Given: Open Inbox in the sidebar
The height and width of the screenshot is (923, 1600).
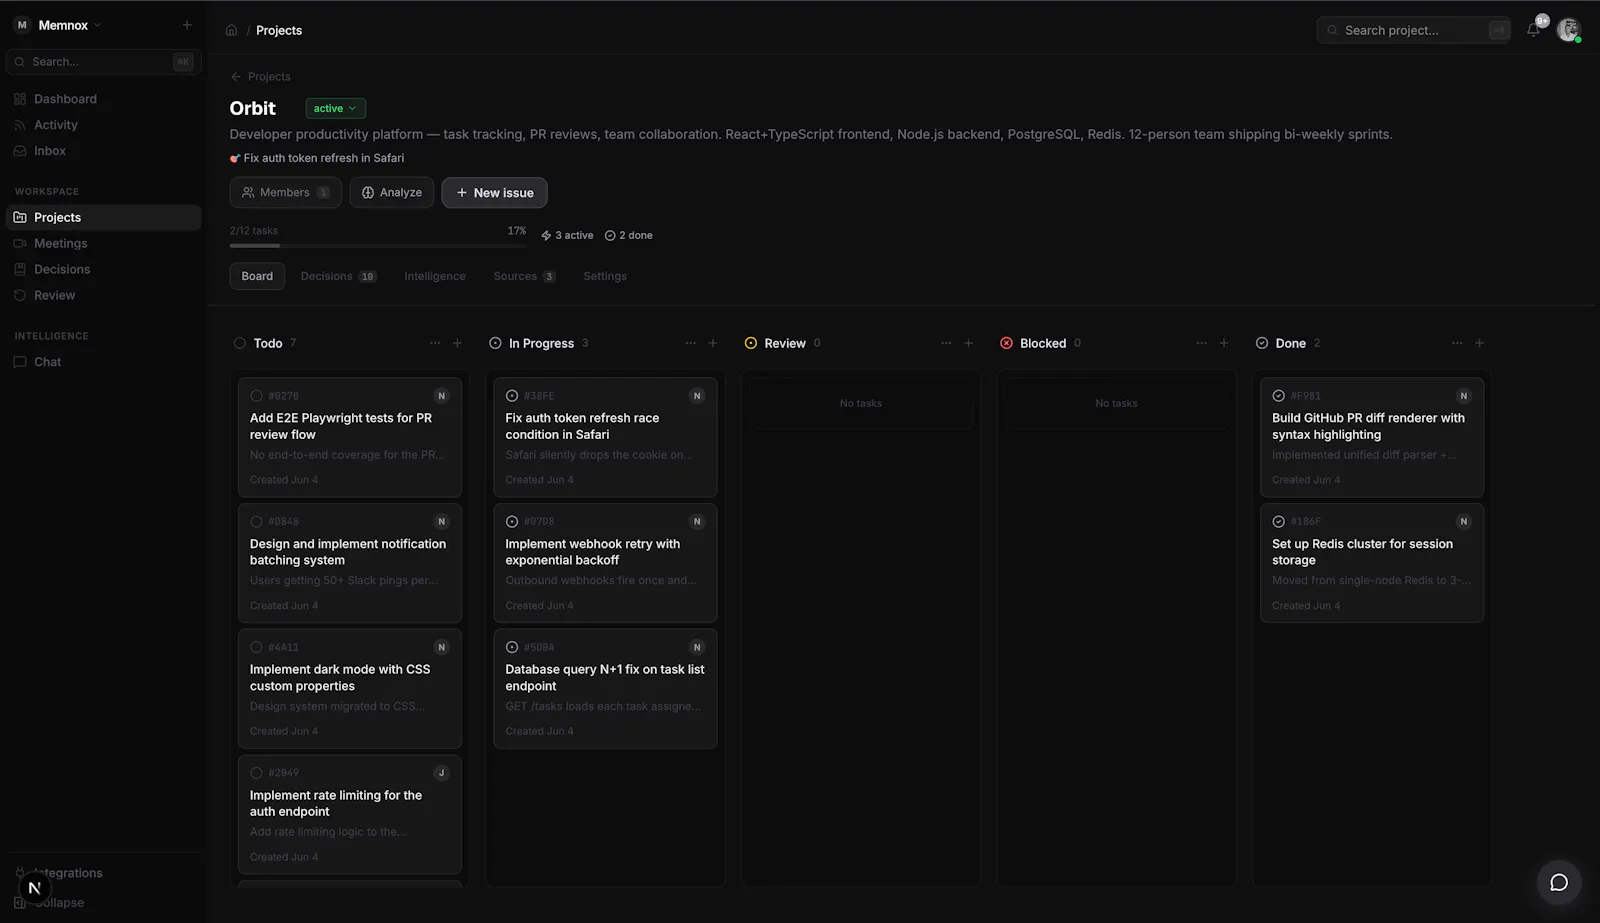Looking at the screenshot, I should click(x=104, y=151).
